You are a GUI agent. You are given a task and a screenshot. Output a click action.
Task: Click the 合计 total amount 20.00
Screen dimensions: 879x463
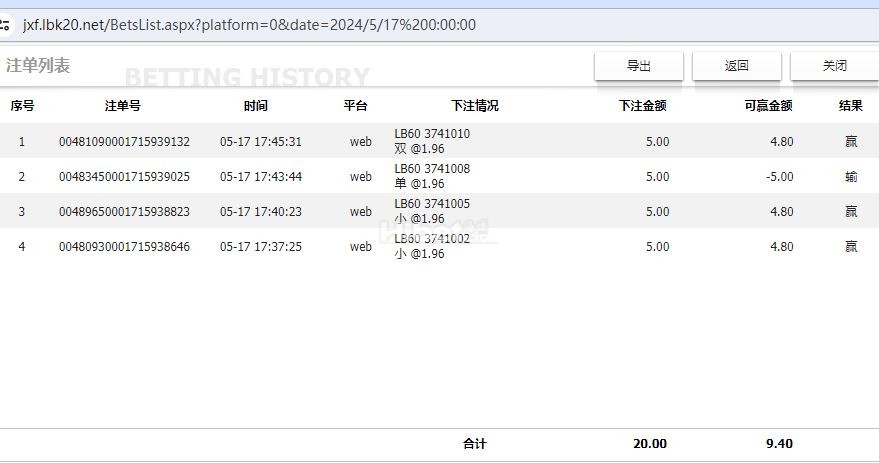point(650,444)
